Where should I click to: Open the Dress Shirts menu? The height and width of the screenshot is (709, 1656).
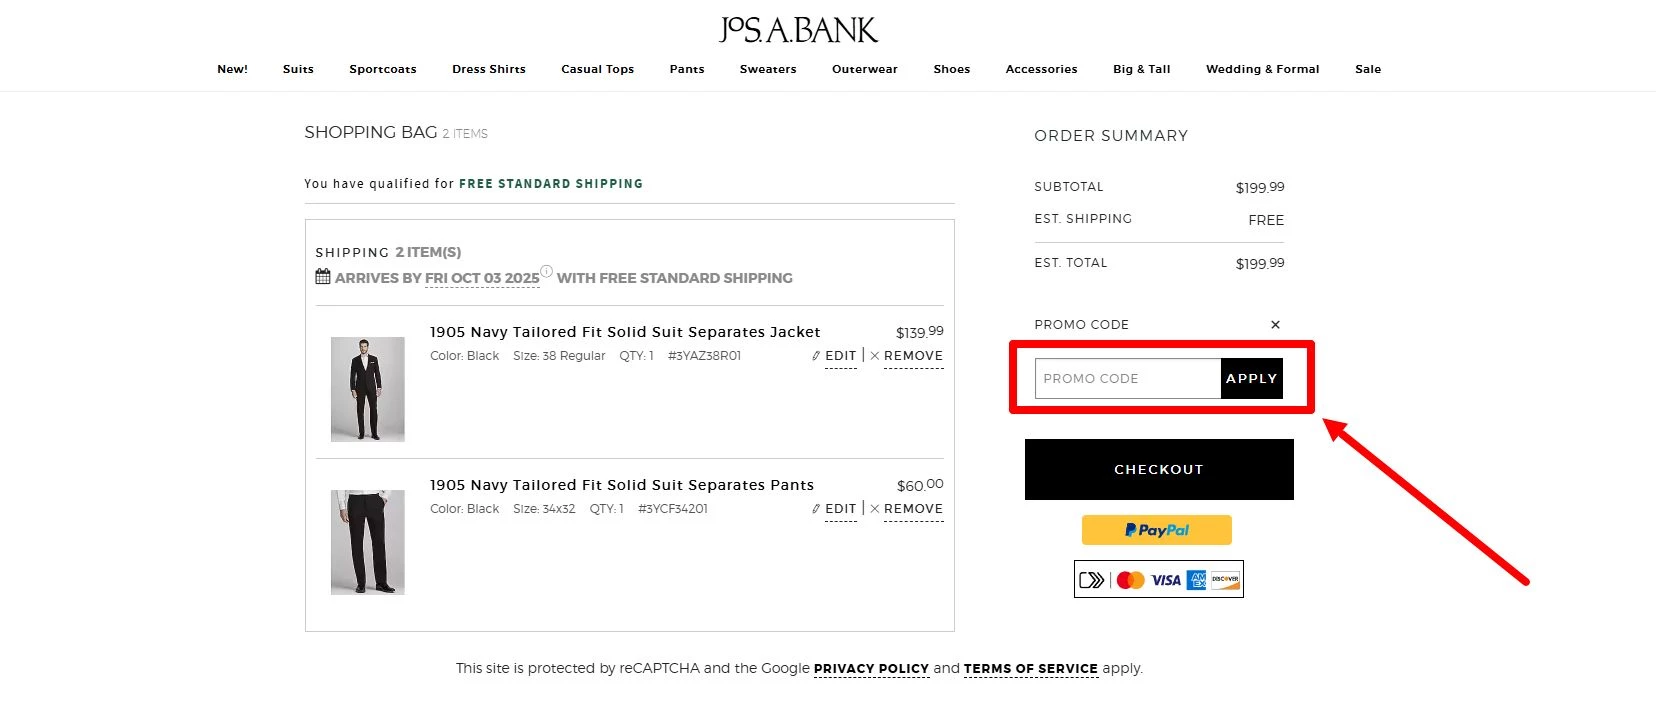point(489,69)
